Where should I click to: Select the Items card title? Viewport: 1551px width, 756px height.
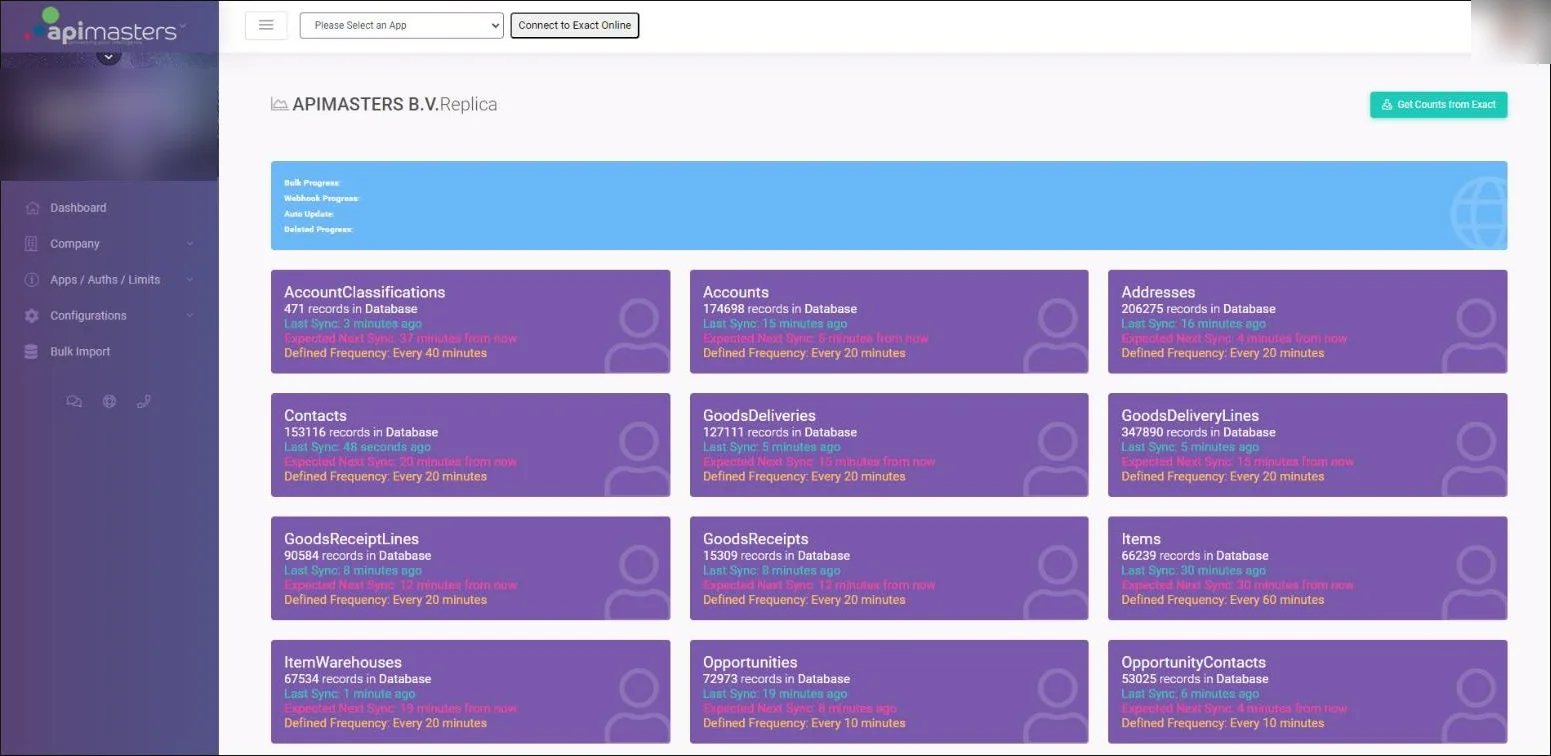tap(1141, 539)
